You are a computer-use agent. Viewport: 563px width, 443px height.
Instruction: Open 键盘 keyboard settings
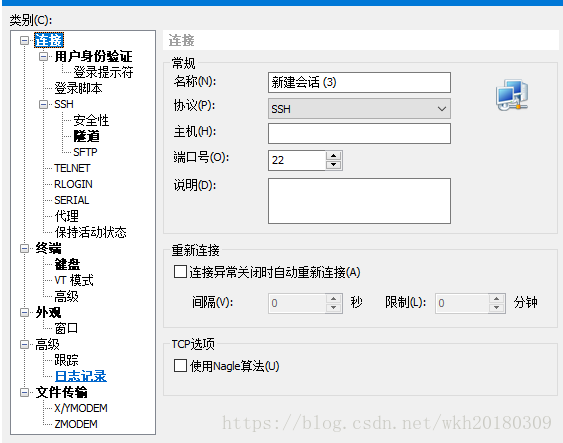click(x=67, y=264)
